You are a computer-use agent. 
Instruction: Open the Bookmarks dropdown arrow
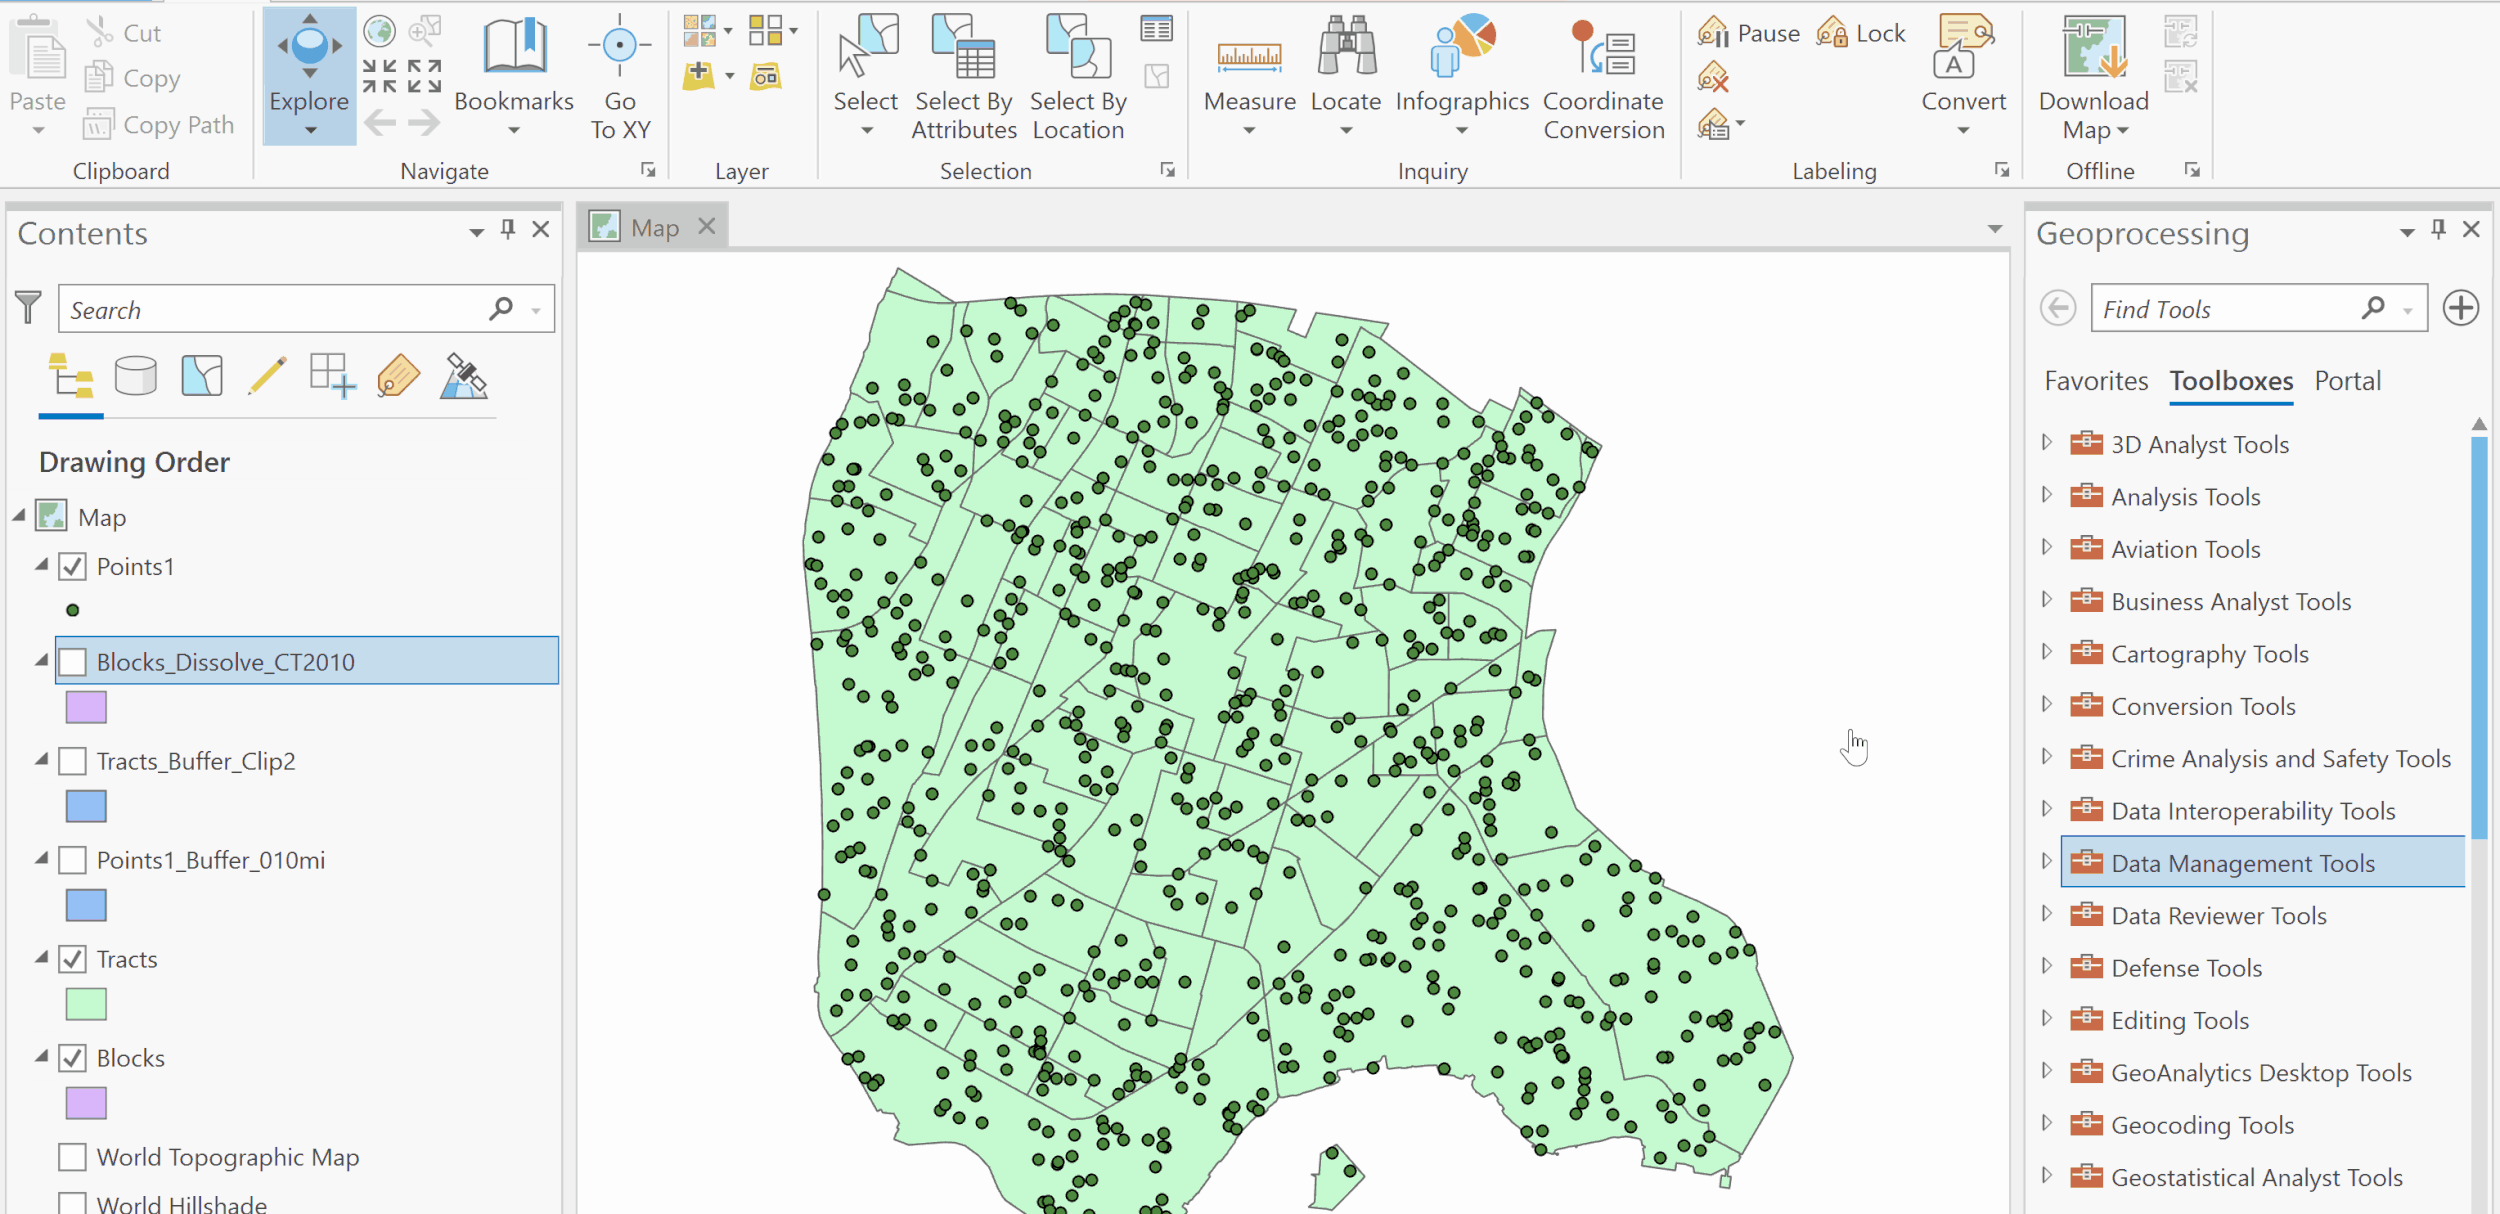coord(513,128)
